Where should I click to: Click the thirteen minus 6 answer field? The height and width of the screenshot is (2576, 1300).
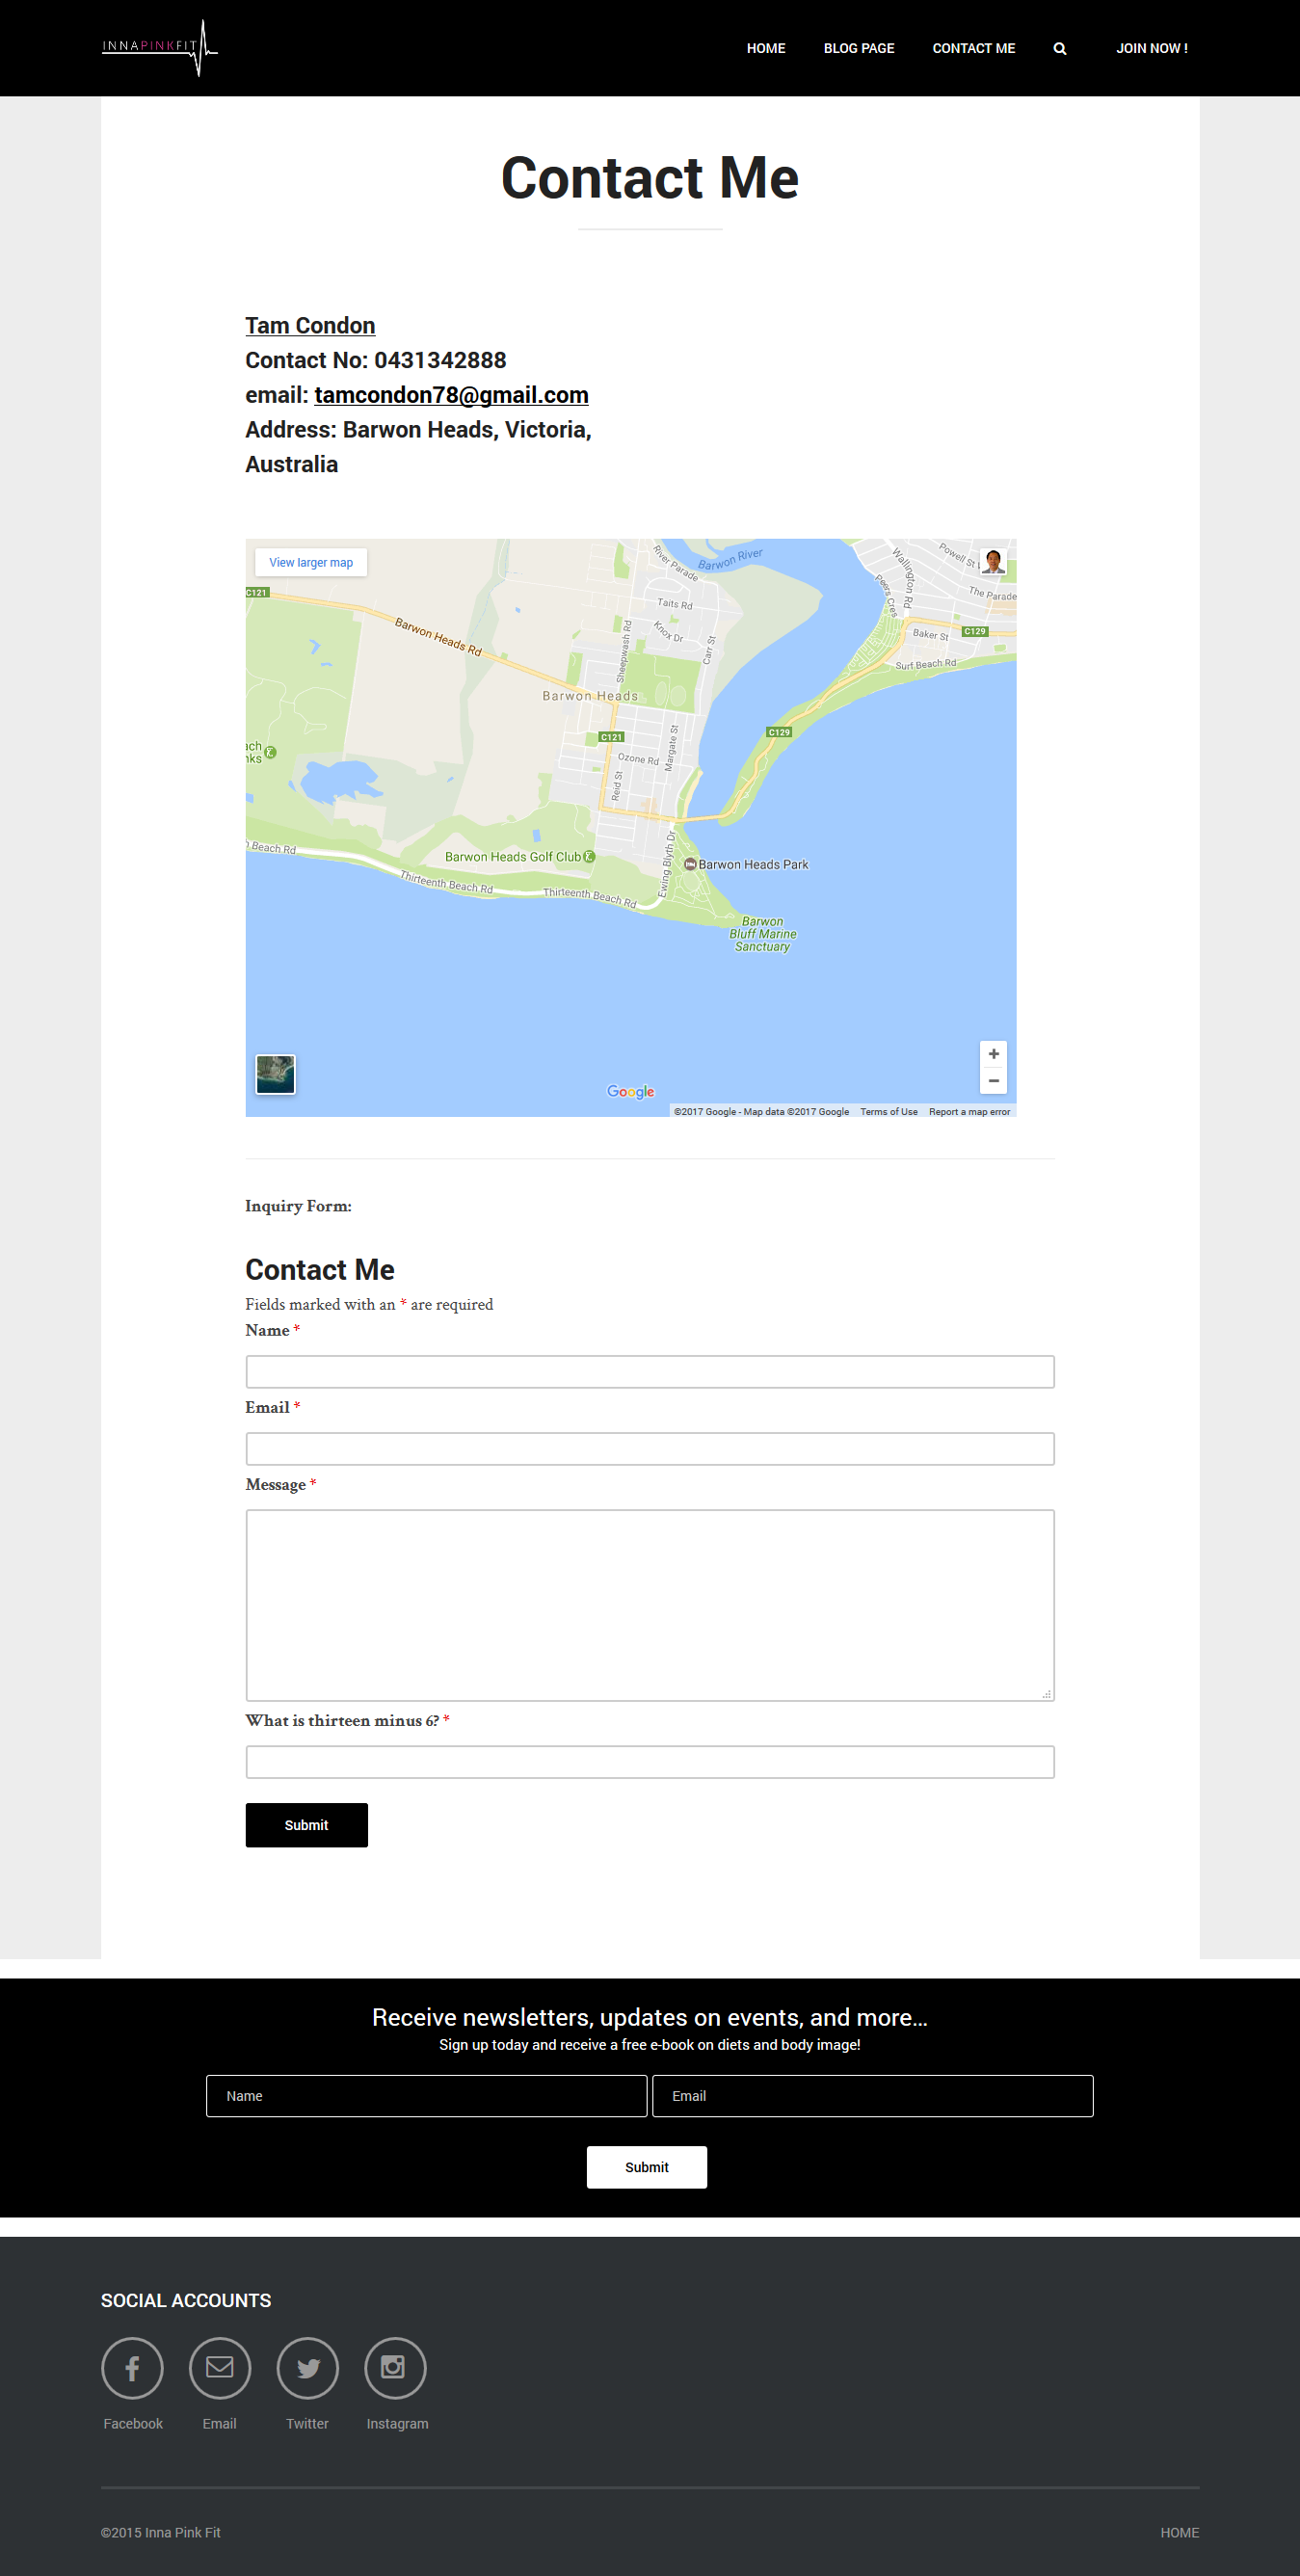pyautogui.click(x=649, y=1761)
